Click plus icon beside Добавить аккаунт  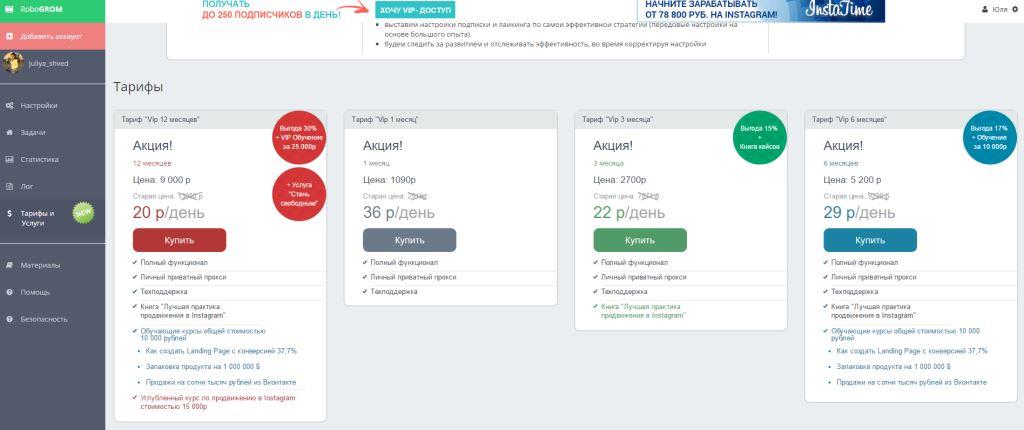click(9, 36)
